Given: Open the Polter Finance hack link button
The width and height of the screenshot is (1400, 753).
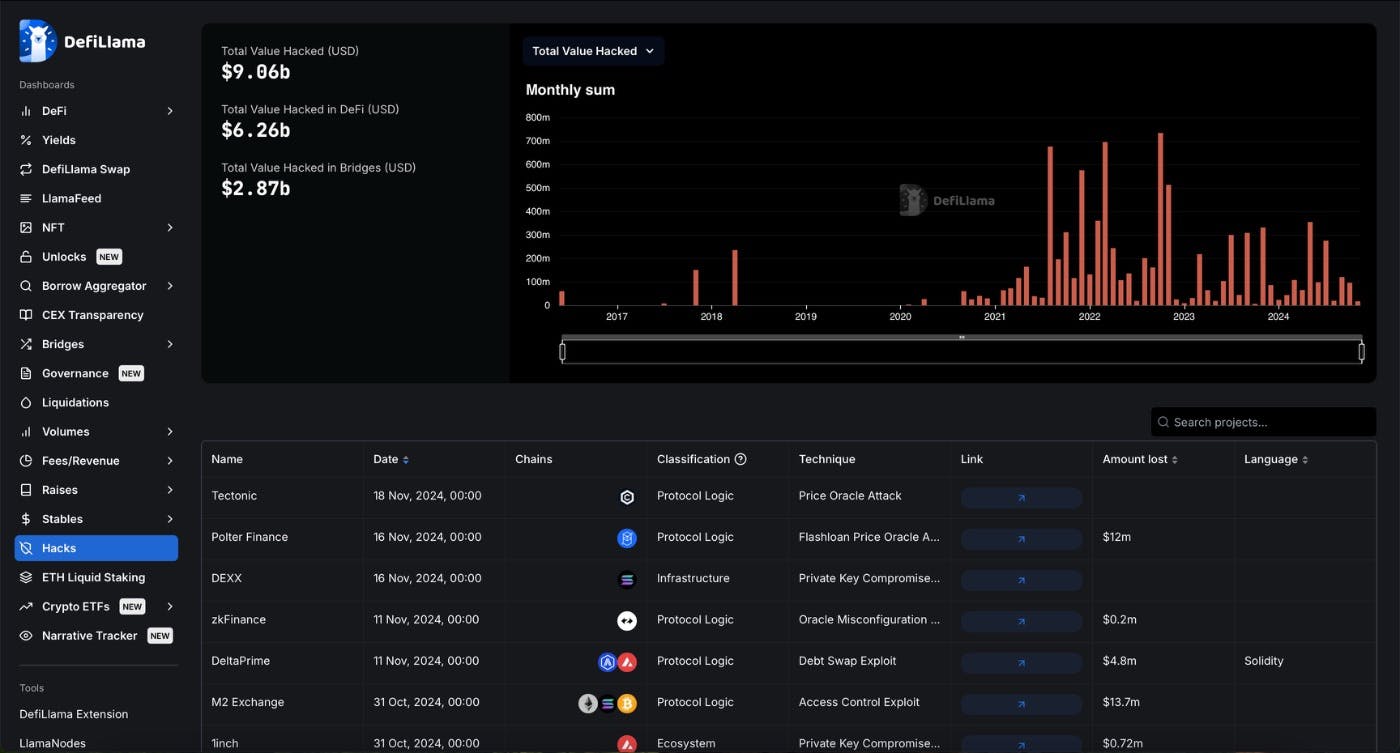Looking at the screenshot, I should pyautogui.click(x=1021, y=539).
